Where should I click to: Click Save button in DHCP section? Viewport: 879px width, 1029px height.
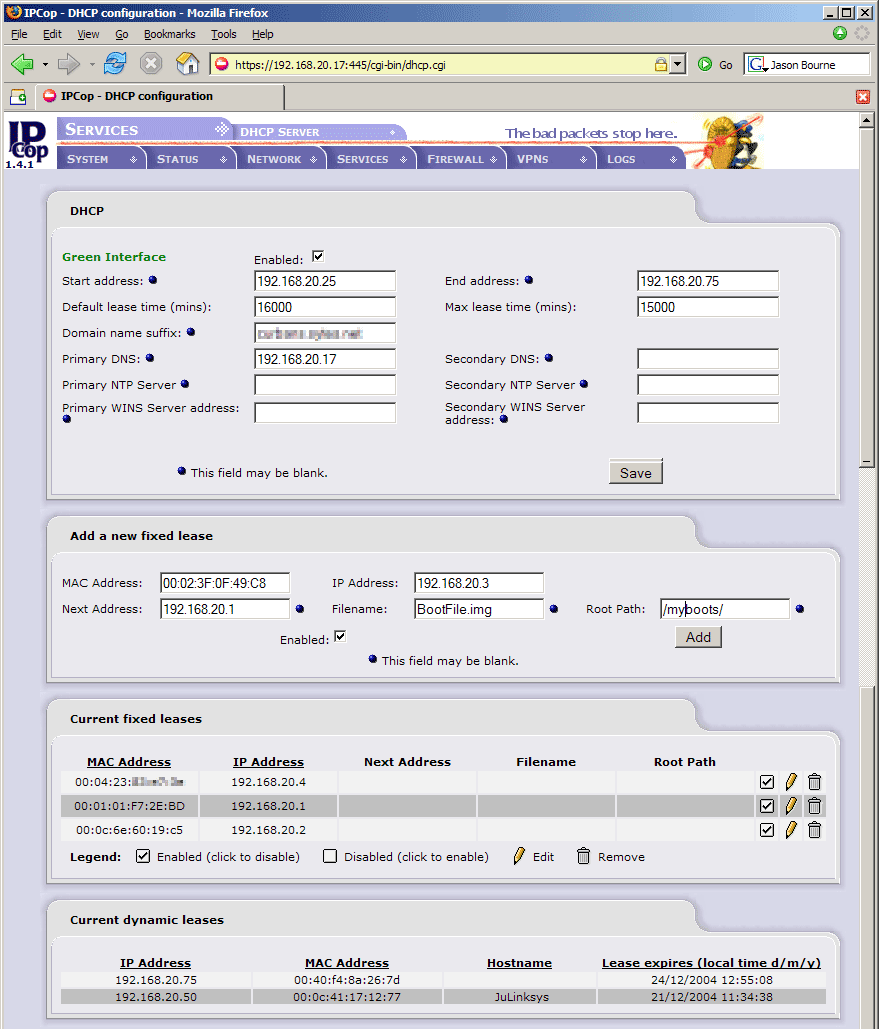(x=635, y=473)
